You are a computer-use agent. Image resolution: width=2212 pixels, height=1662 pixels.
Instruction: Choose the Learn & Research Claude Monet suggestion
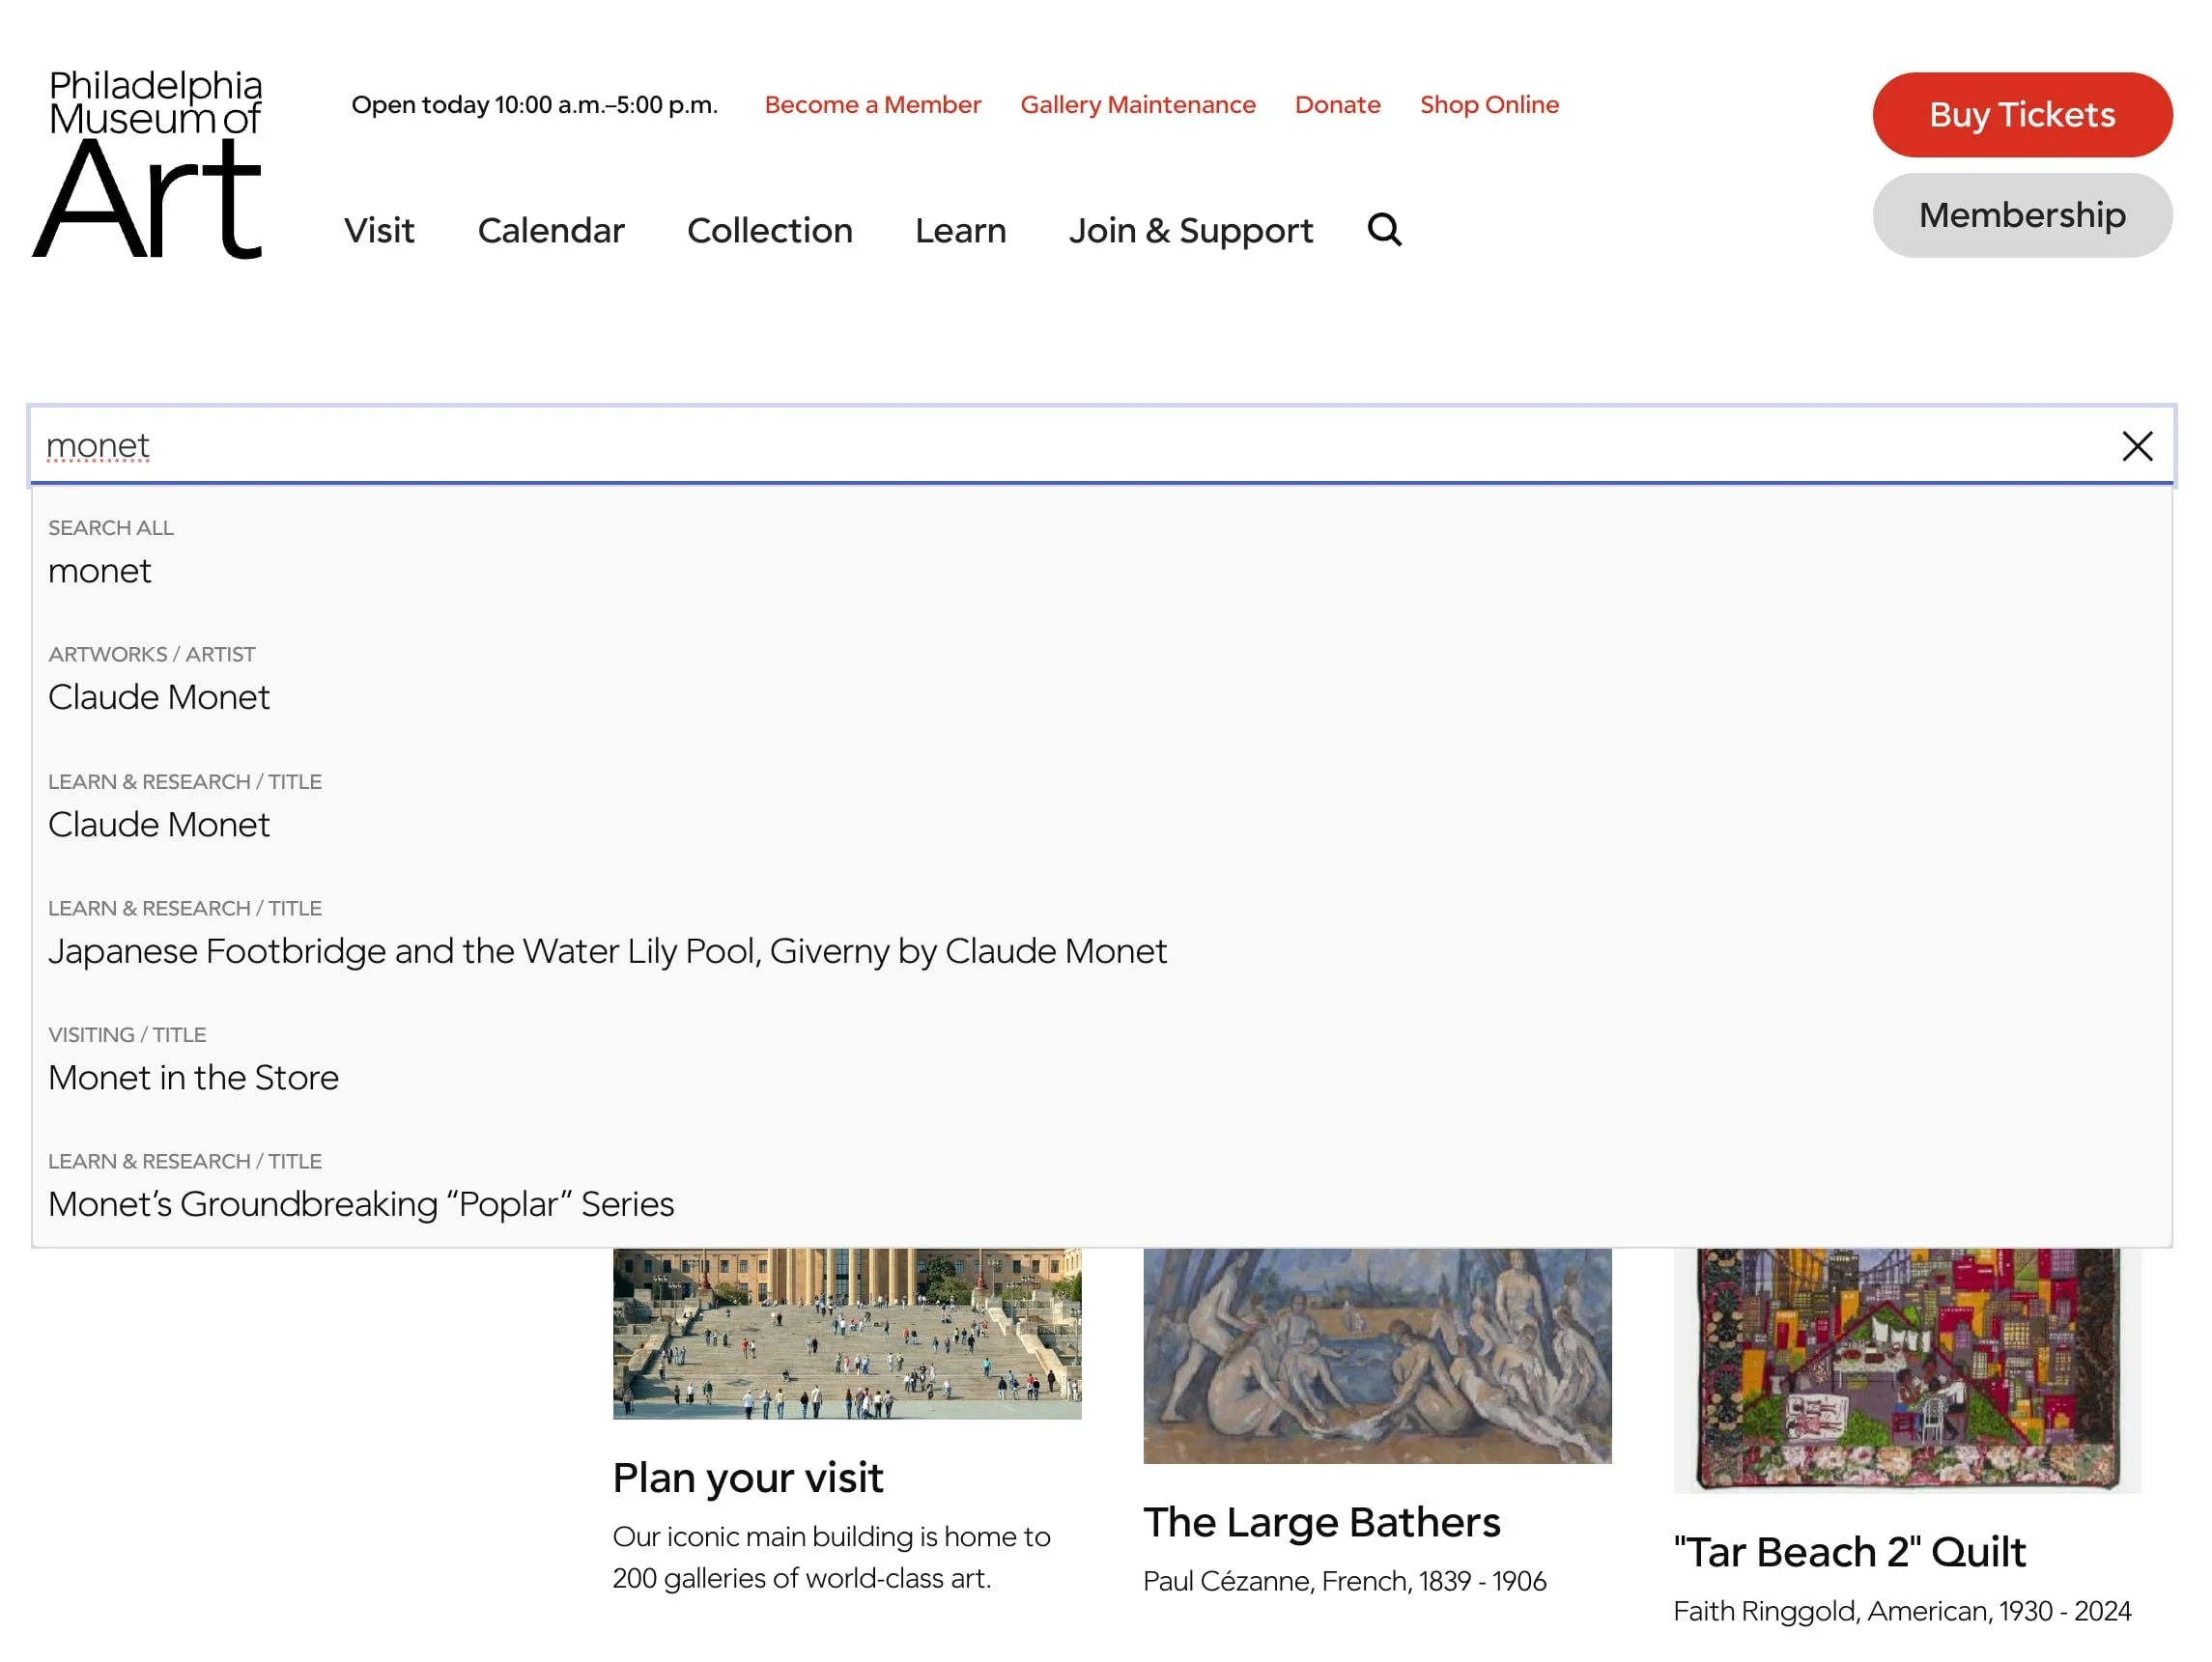pyautogui.click(x=159, y=824)
